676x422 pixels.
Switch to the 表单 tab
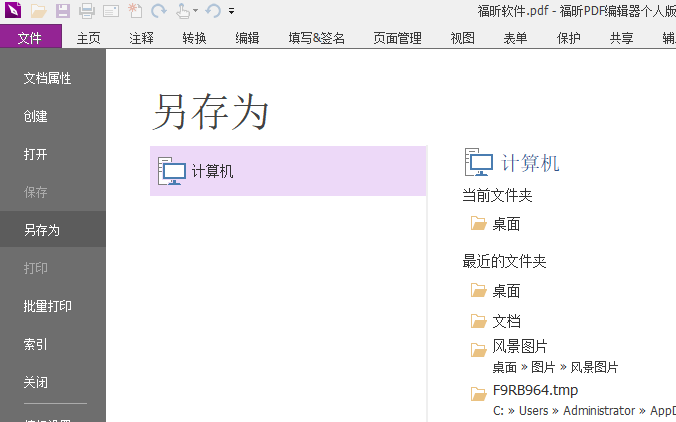[515, 38]
